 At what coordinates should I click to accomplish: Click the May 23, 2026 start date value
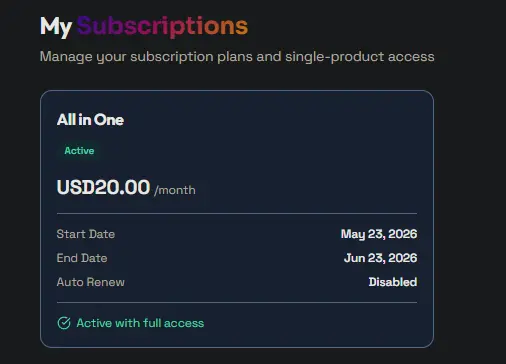click(x=379, y=234)
